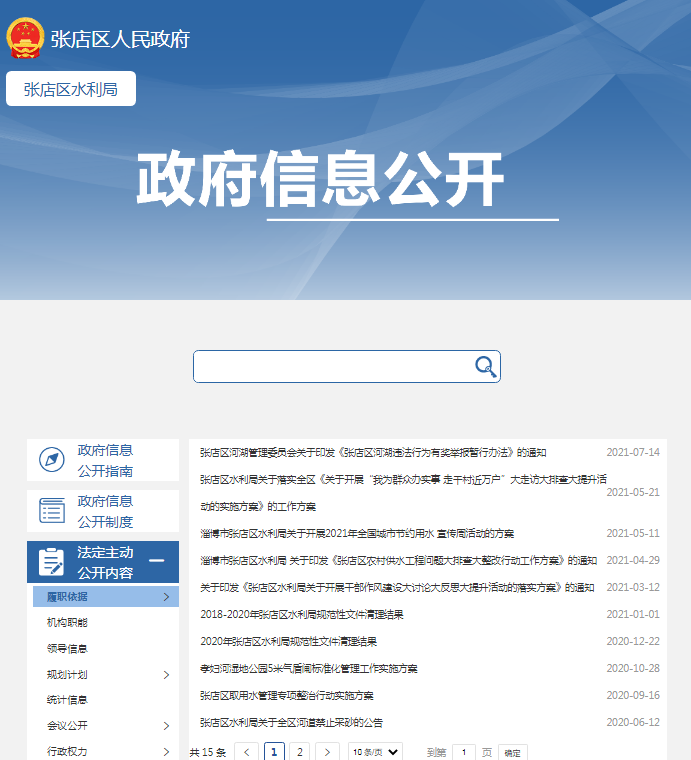Click the national emblem logo
The height and width of the screenshot is (760, 691).
tap(25, 38)
